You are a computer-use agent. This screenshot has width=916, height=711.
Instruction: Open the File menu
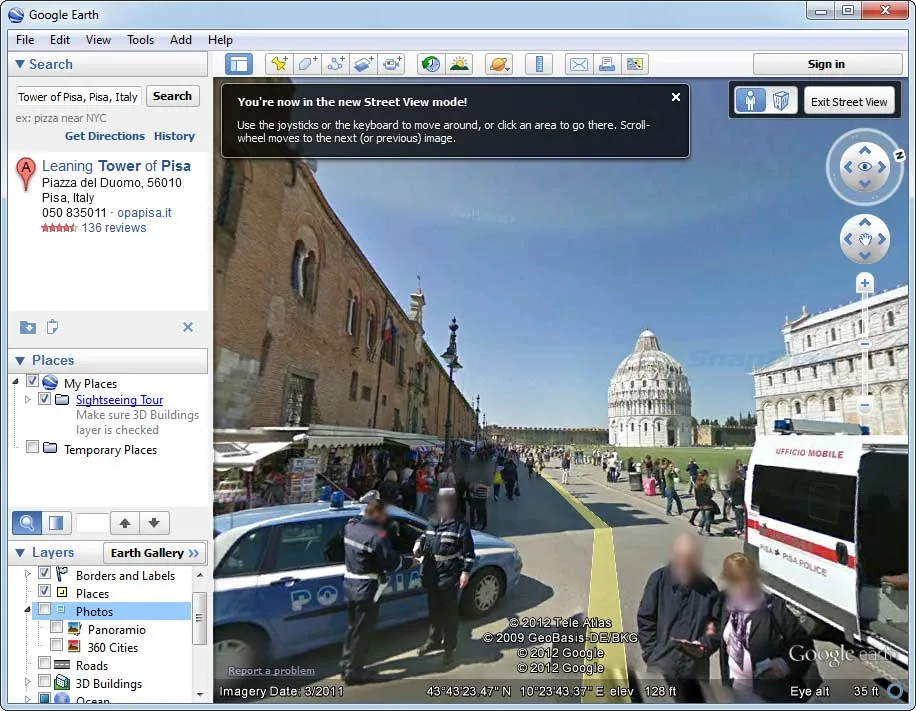(x=25, y=40)
